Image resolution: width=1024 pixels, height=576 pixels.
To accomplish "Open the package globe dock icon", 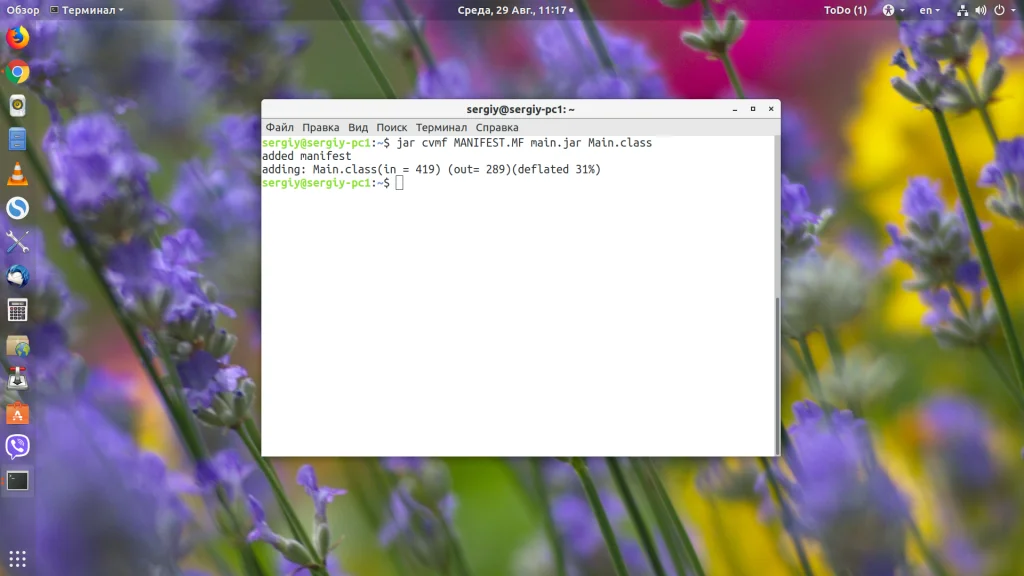I will [x=18, y=345].
